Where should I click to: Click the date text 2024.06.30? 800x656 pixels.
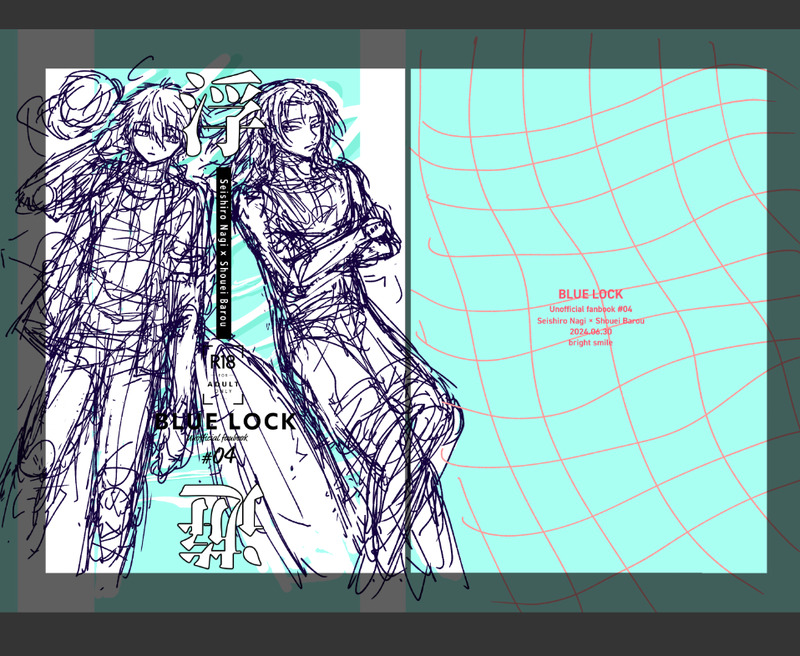591,332
